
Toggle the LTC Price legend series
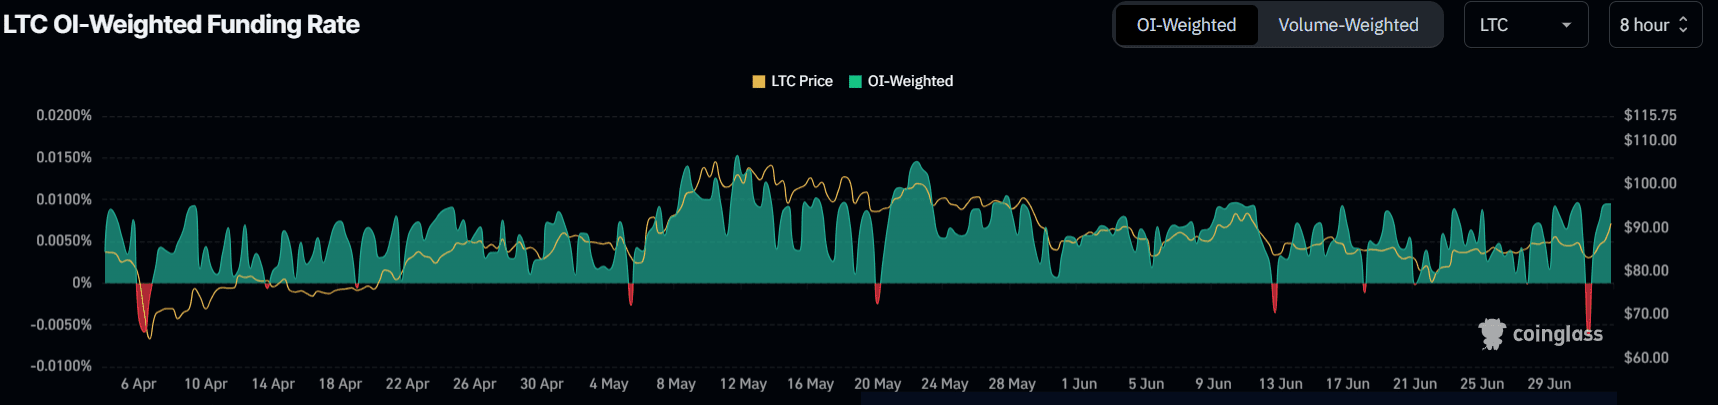792,81
